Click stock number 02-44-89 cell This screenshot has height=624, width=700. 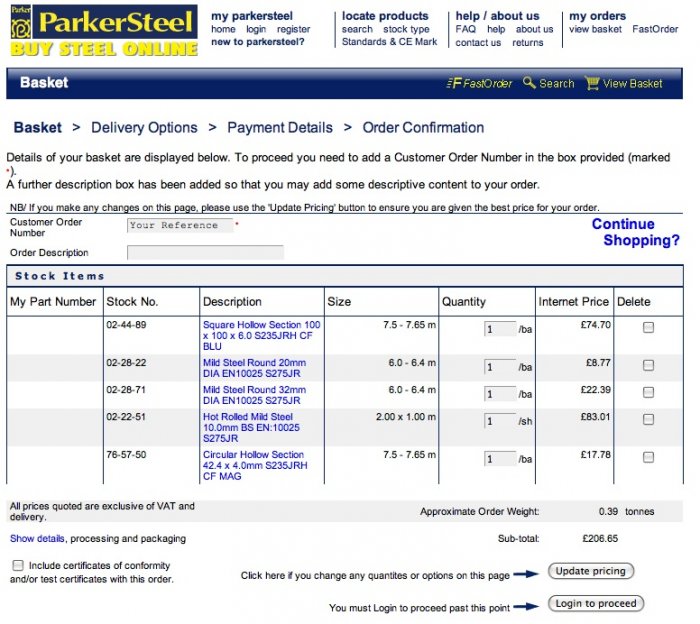point(126,325)
